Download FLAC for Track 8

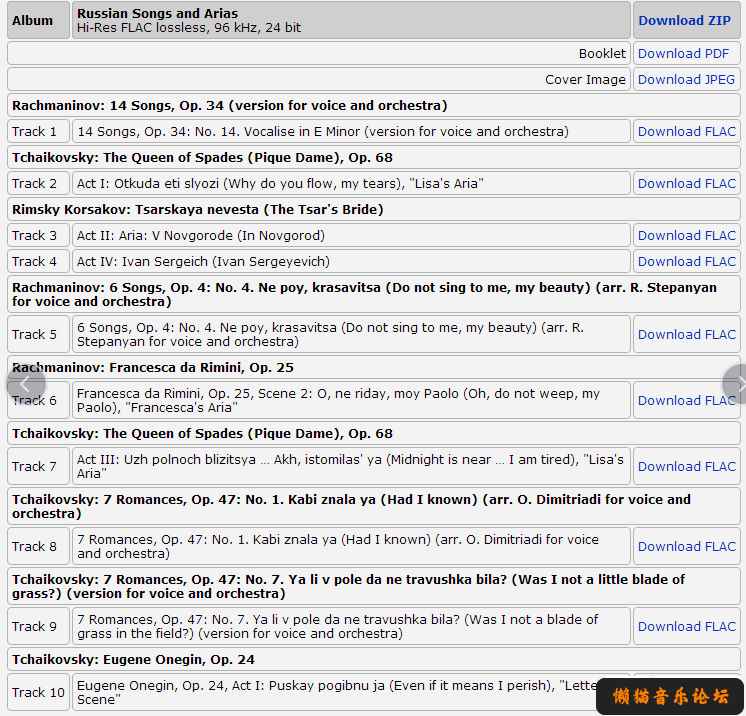[687, 546]
